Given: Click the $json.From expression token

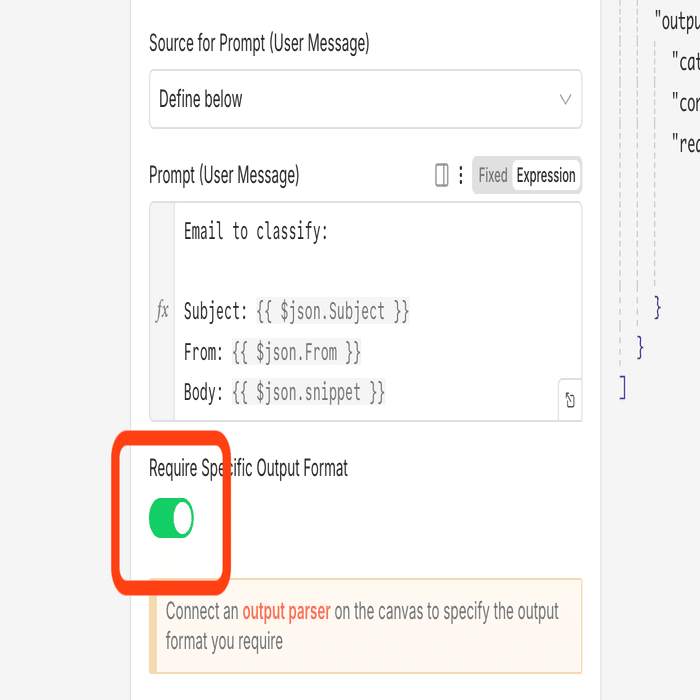Looking at the screenshot, I should (x=296, y=352).
